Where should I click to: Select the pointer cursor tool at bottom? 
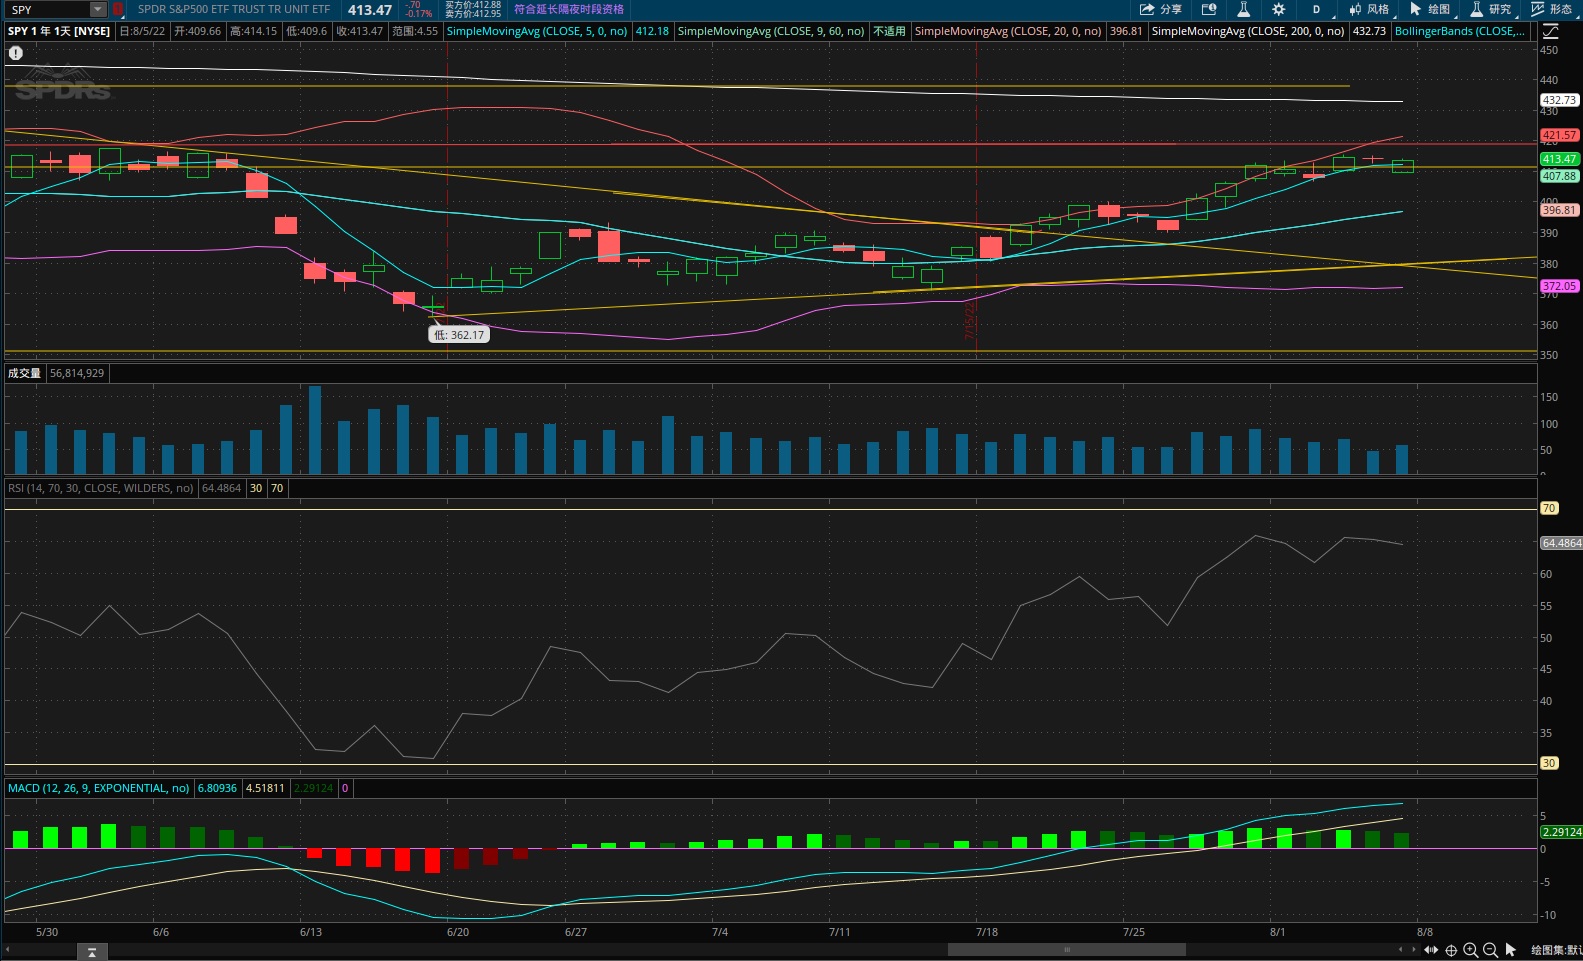tap(1510, 950)
